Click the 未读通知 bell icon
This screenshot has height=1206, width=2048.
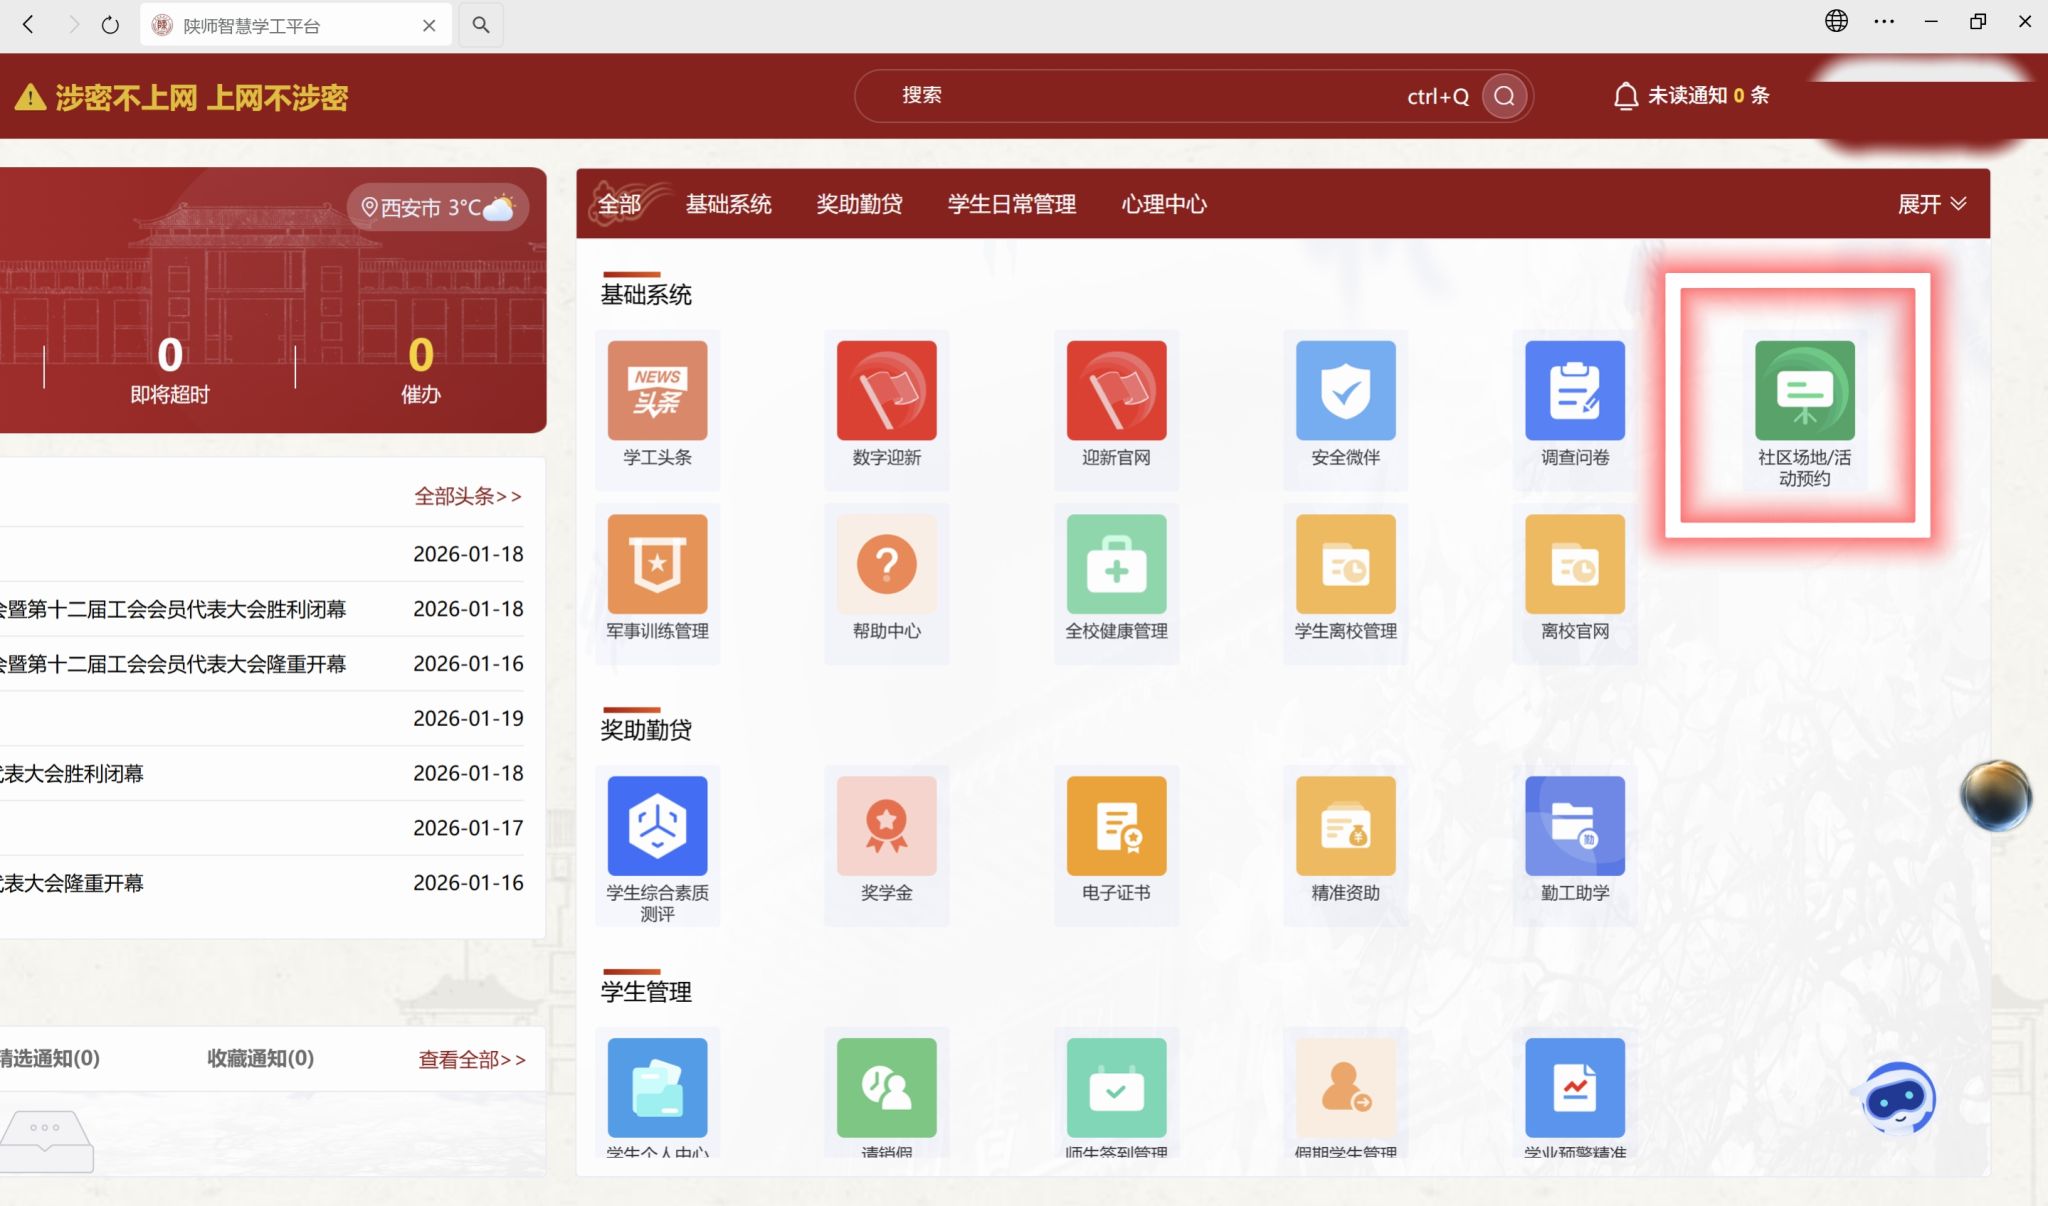point(1625,96)
